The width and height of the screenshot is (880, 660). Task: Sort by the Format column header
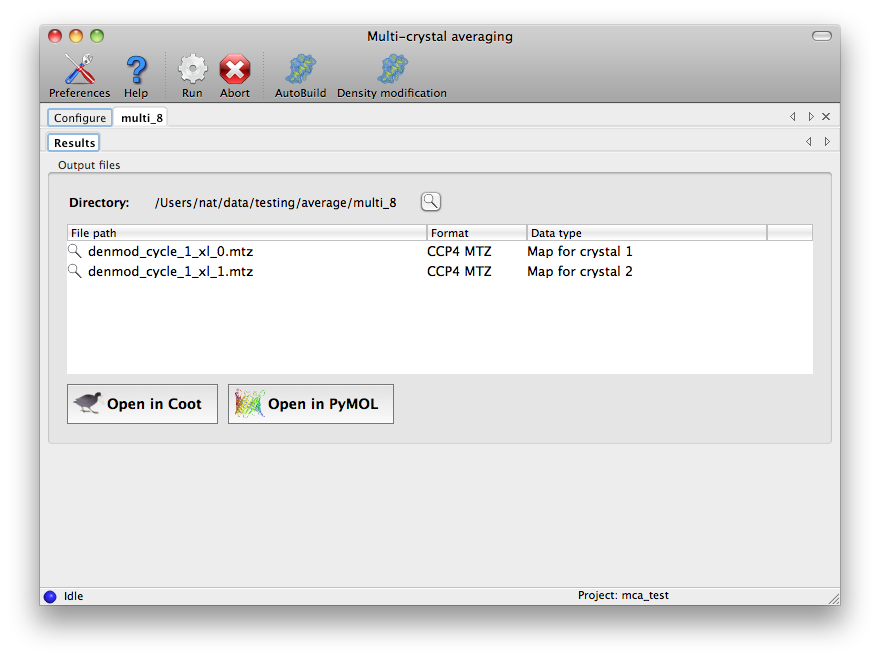476,233
